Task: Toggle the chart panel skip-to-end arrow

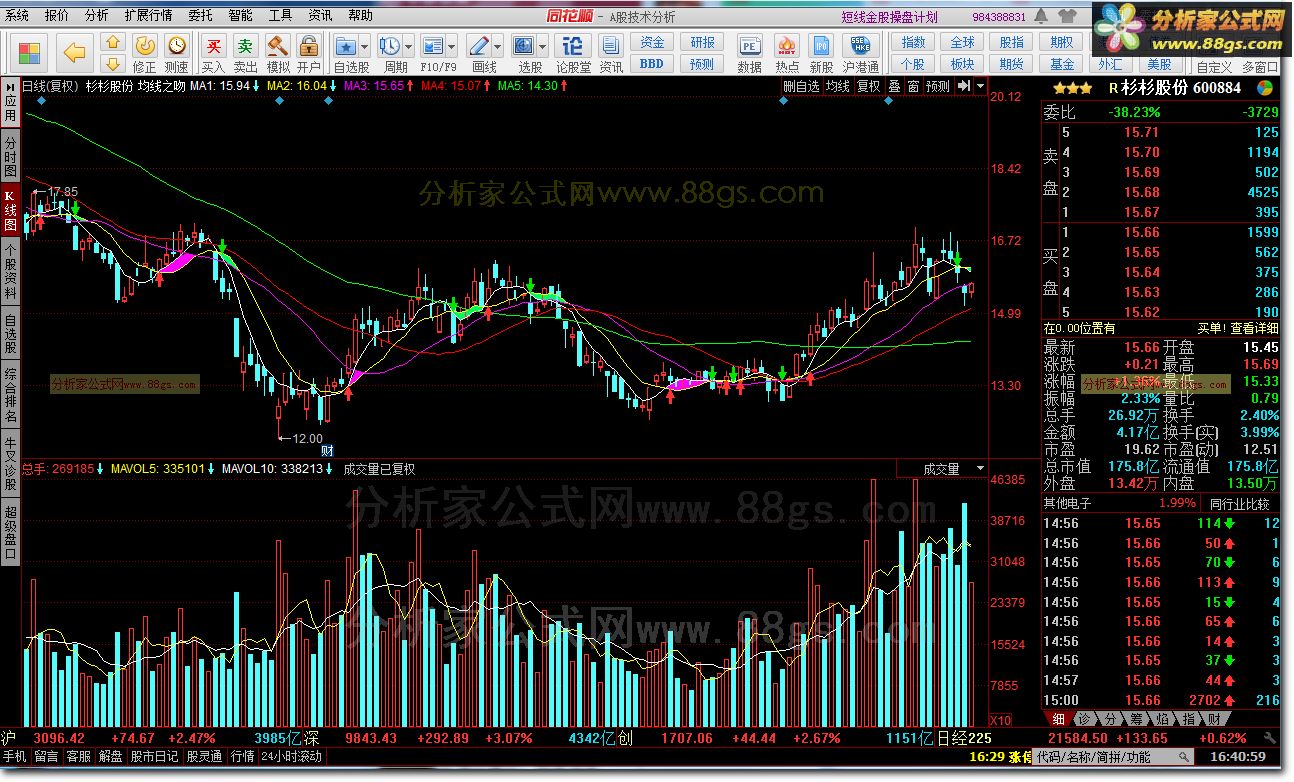Action: tap(962, 87)
